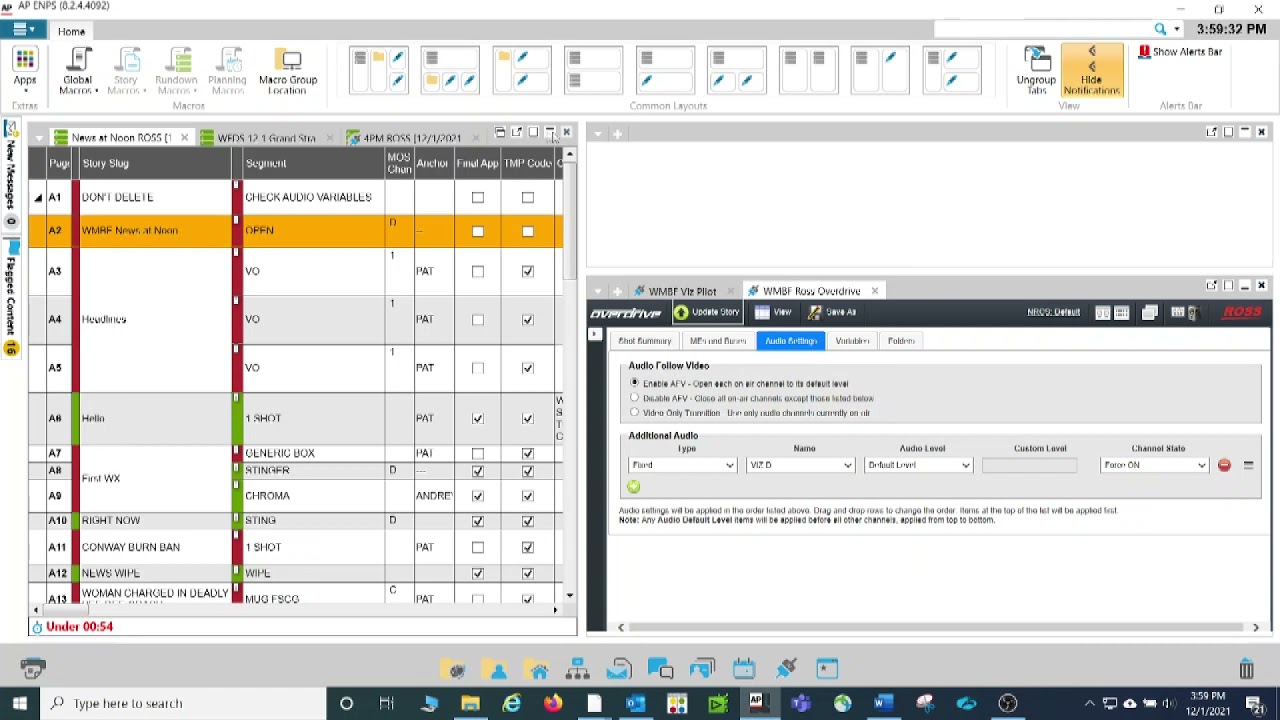Close the News at Noon ROSS tab
This screenshot has width=1280, height=720.
tap(184, 138)
